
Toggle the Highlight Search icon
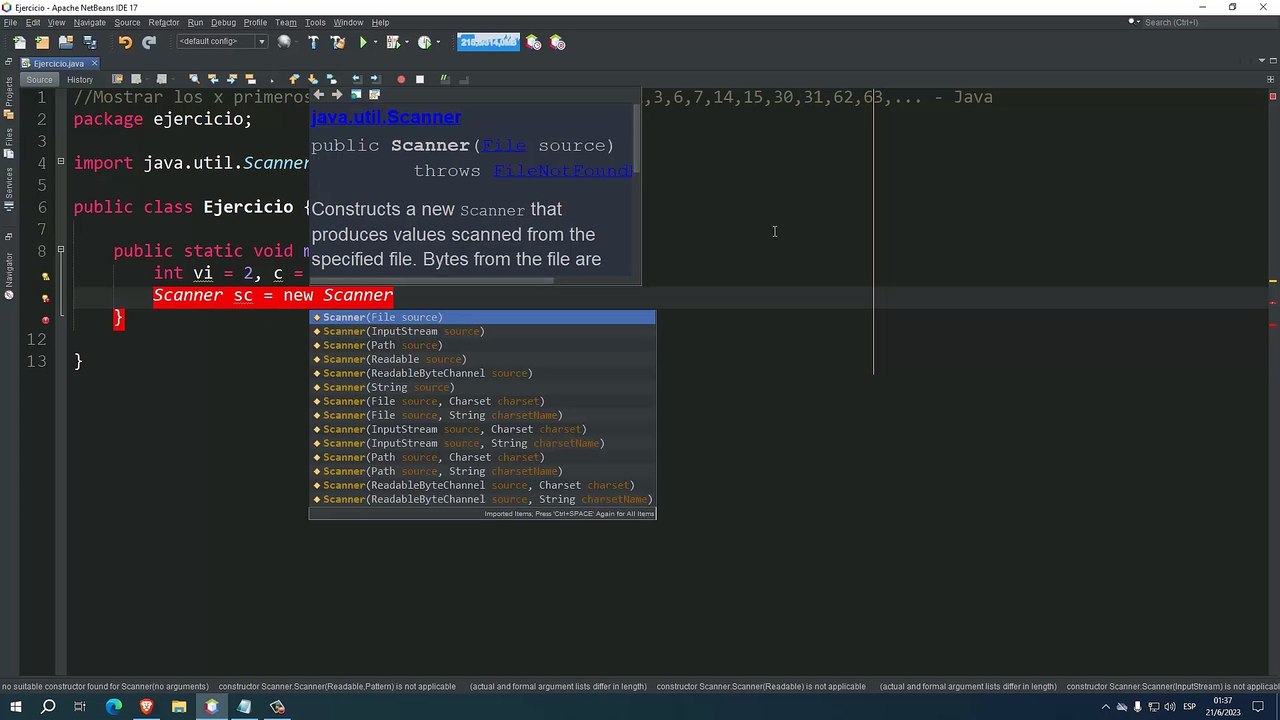coord(250,79)
